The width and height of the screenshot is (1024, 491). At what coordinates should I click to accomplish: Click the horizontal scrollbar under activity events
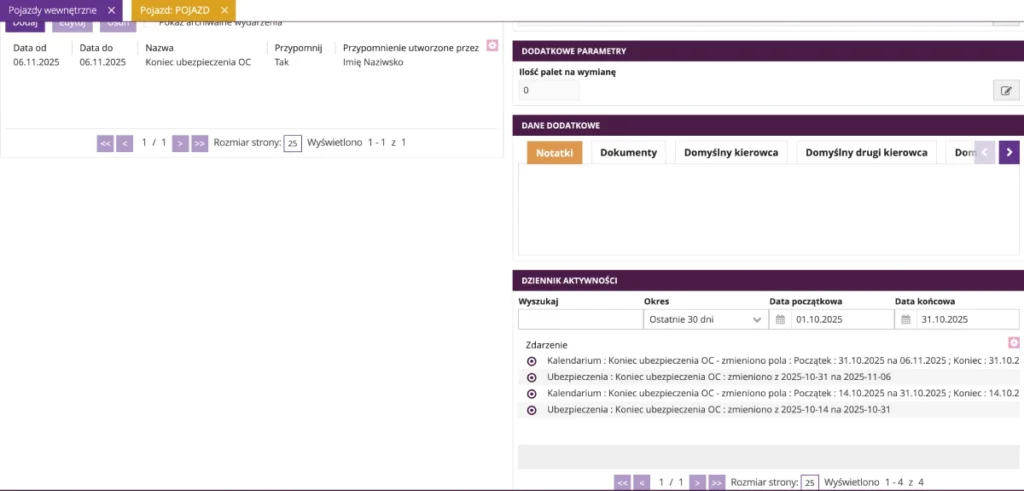pyautogui.click(x=769, y=456)
